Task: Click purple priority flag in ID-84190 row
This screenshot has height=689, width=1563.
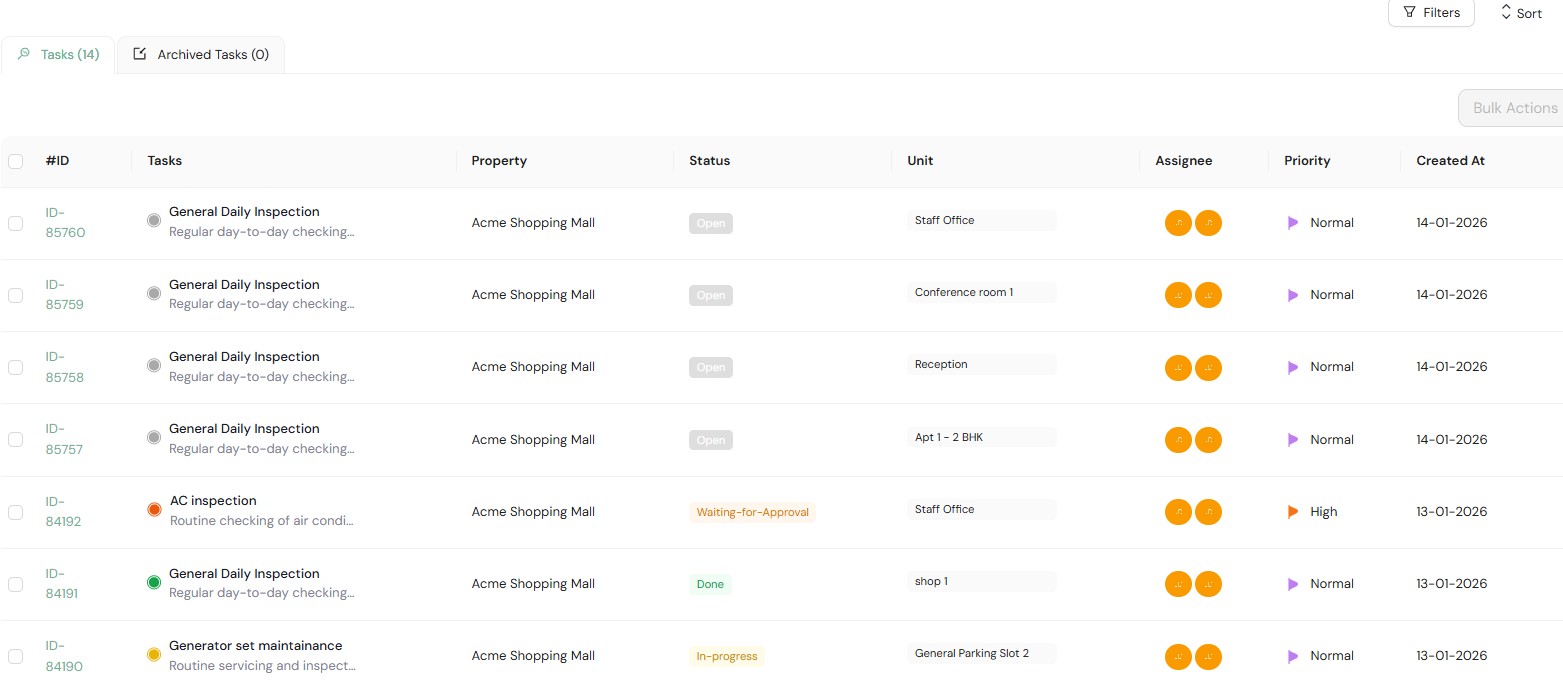Action: pyautogui.click(x=1293, y=656)
